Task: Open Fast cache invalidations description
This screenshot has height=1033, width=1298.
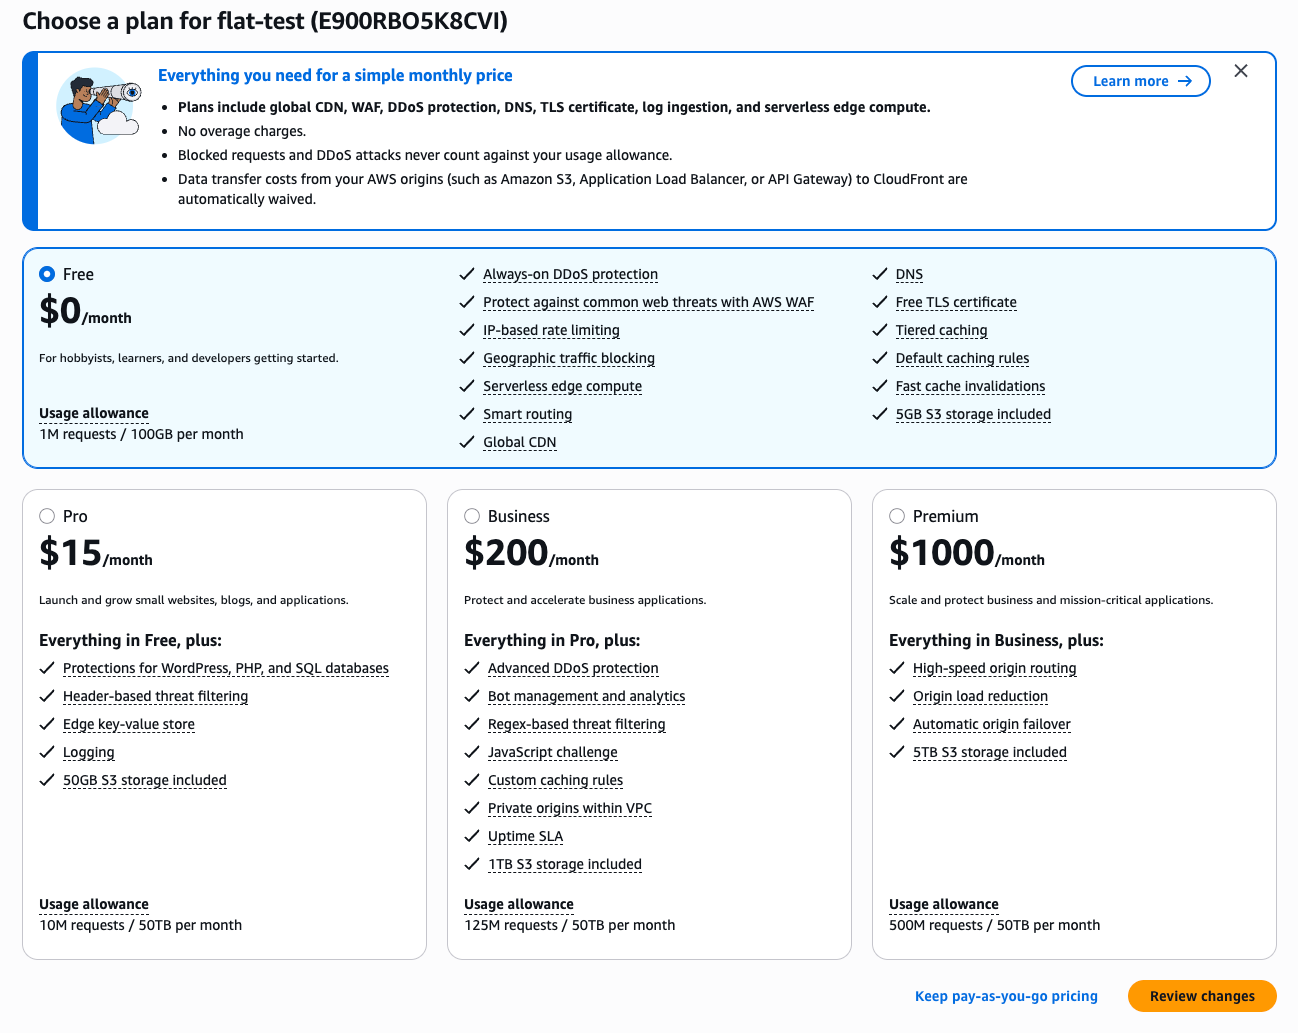Action: coord(970,386)
